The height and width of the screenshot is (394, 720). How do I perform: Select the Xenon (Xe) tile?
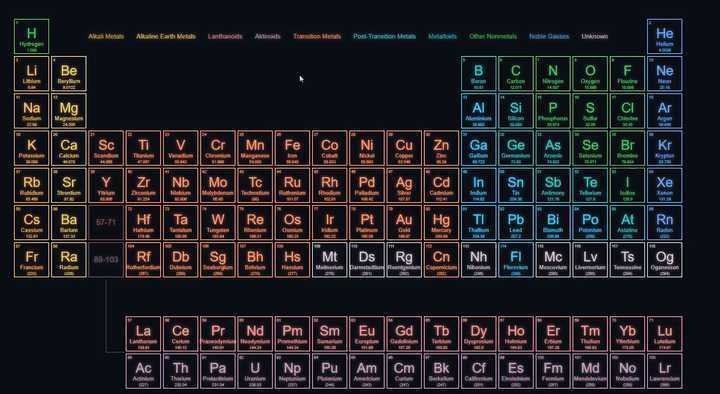664,186
